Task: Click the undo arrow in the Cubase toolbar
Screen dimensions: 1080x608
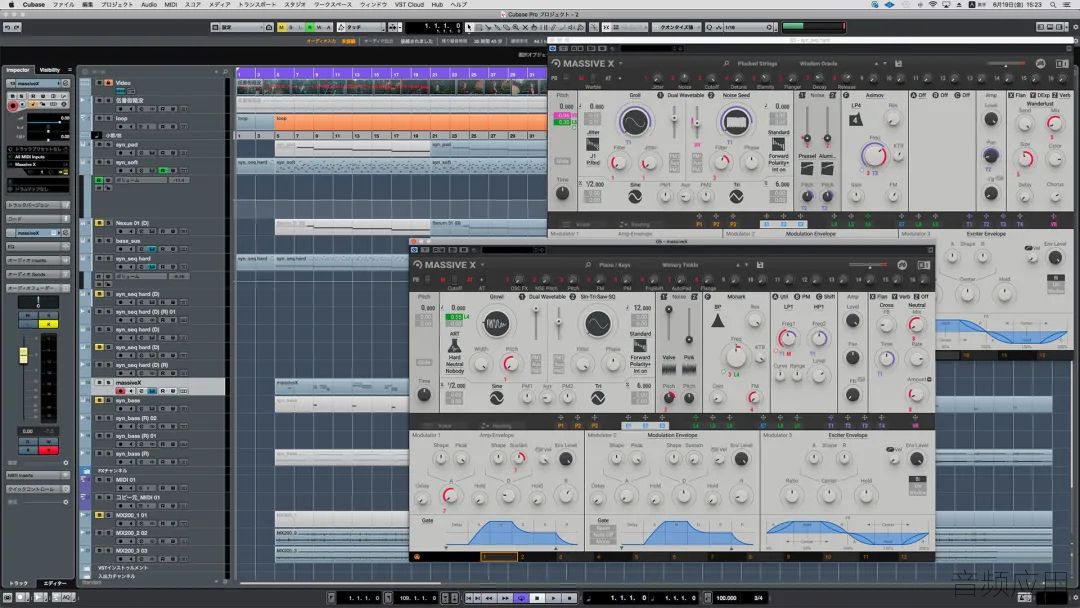Action: [x=7, y=28]
